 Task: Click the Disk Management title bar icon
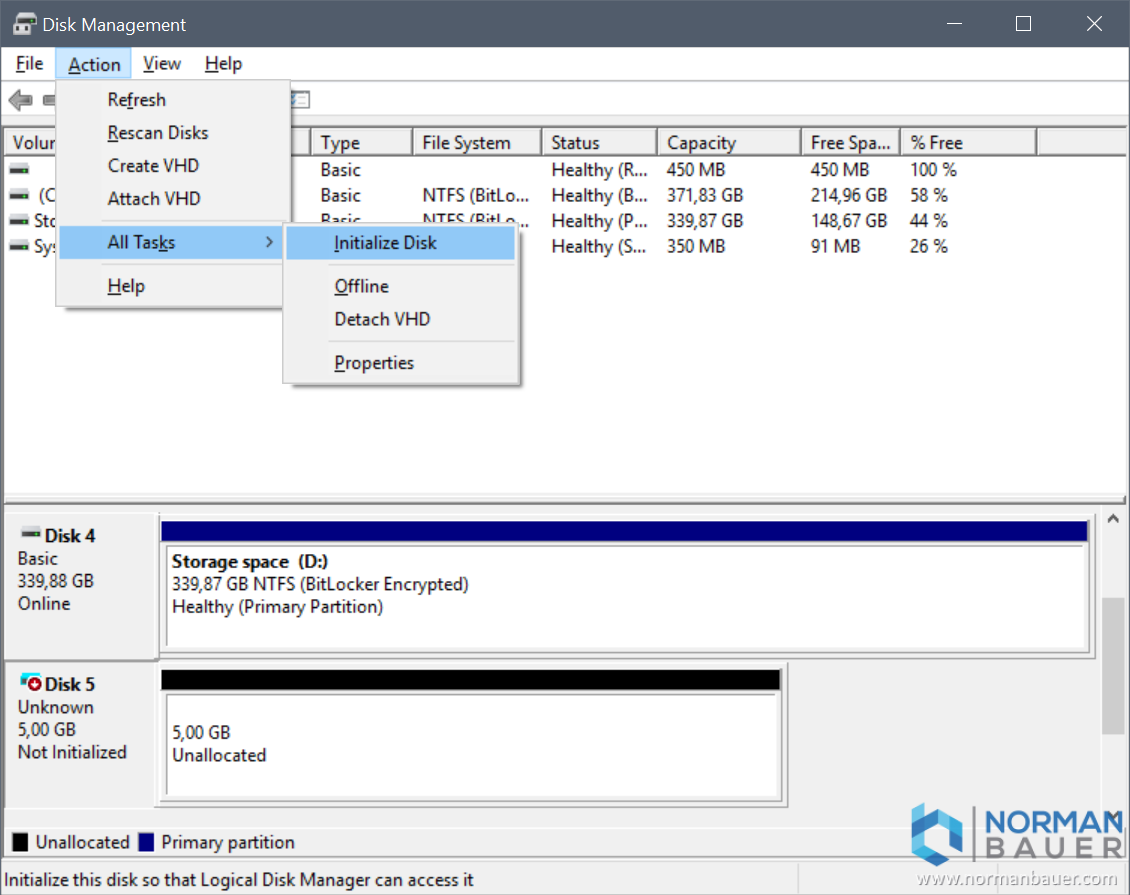point(24,24)
